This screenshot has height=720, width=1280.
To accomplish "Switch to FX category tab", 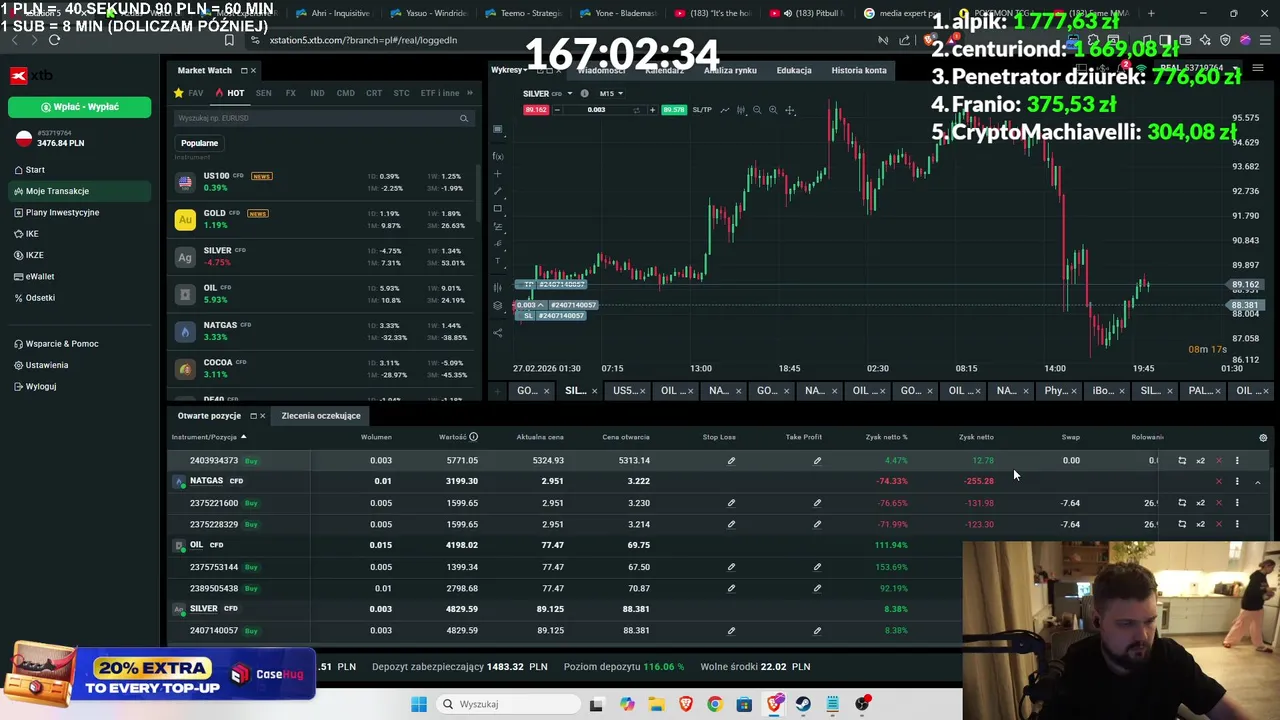I will (290, 93).
